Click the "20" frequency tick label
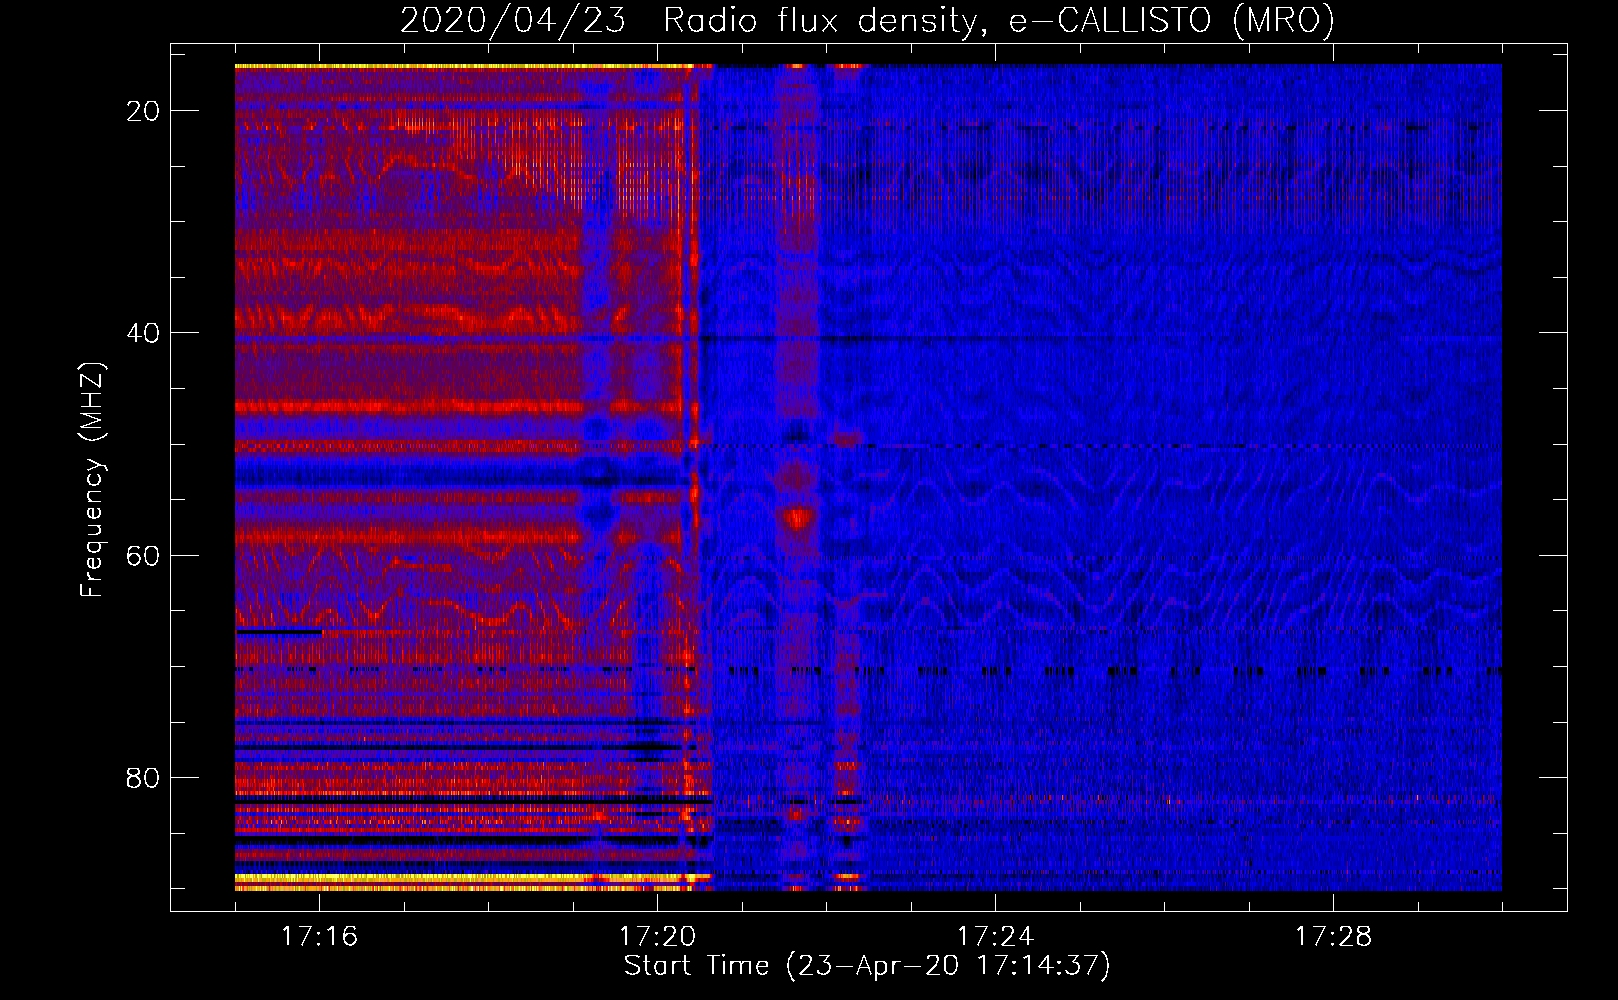Image resolution: width=1618 pixels, height=1000 pixels. click(143, 111)
